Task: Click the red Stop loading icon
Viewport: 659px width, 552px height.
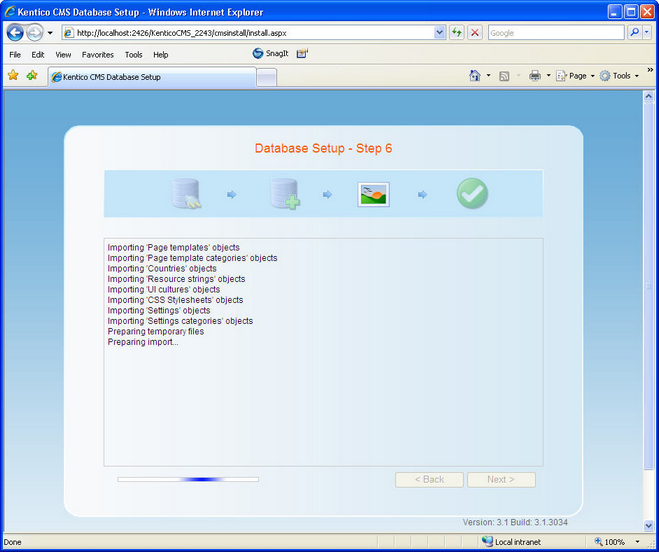Action: pyautogui.click(x=475, y=33)
